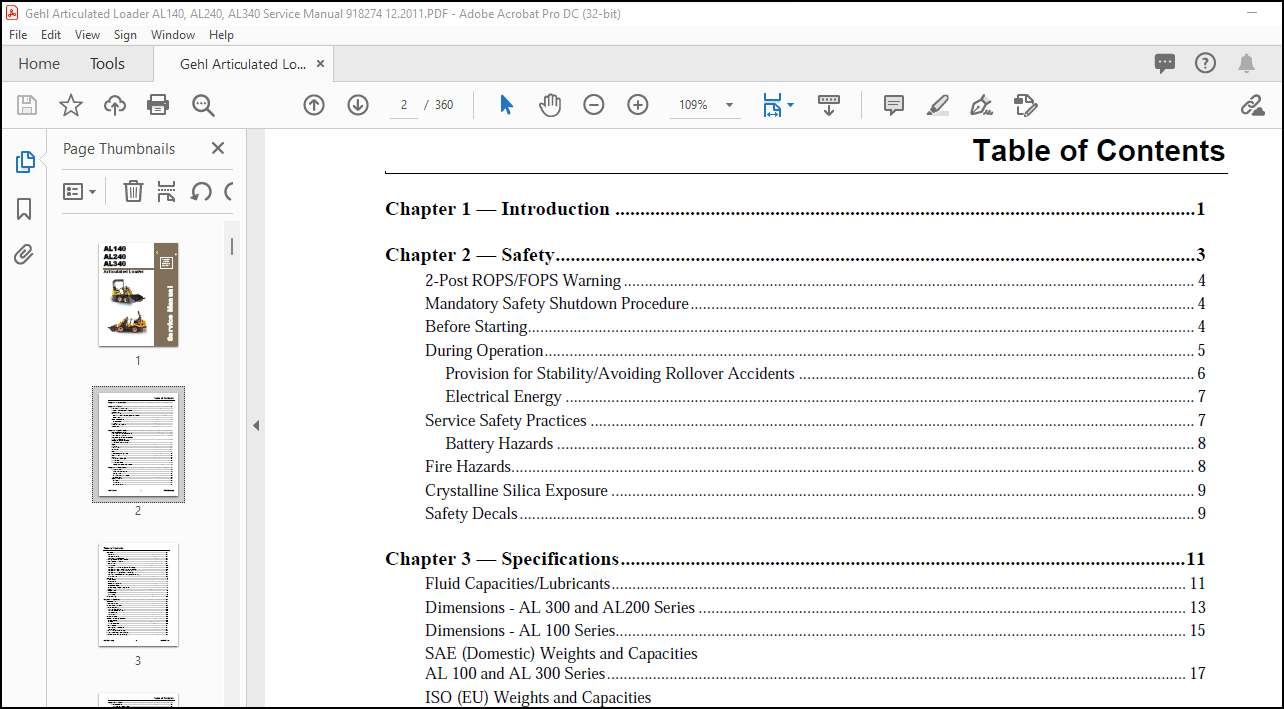Share a link to this file

(x=1252, y=105)
